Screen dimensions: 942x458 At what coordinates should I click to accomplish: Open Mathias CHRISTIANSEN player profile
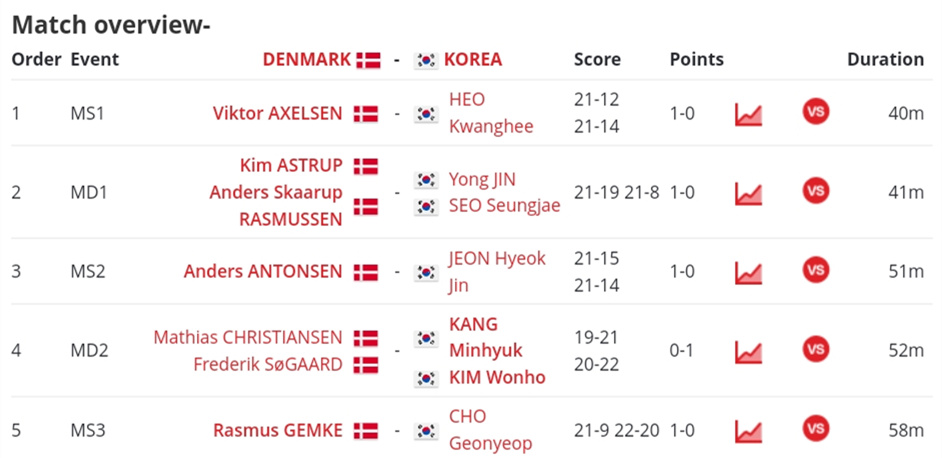(248, 337)
